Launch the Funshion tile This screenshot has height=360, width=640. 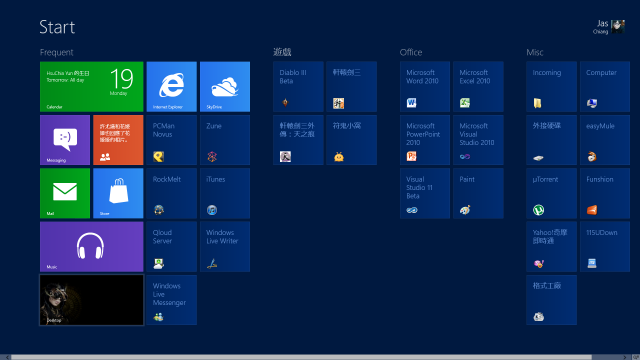[605, 193]
